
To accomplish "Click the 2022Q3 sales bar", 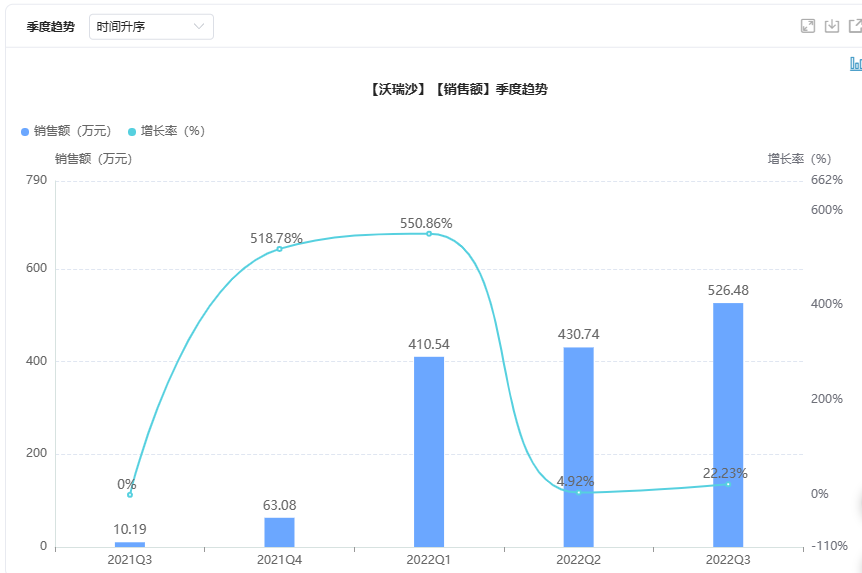I will [x=728, y=425].
